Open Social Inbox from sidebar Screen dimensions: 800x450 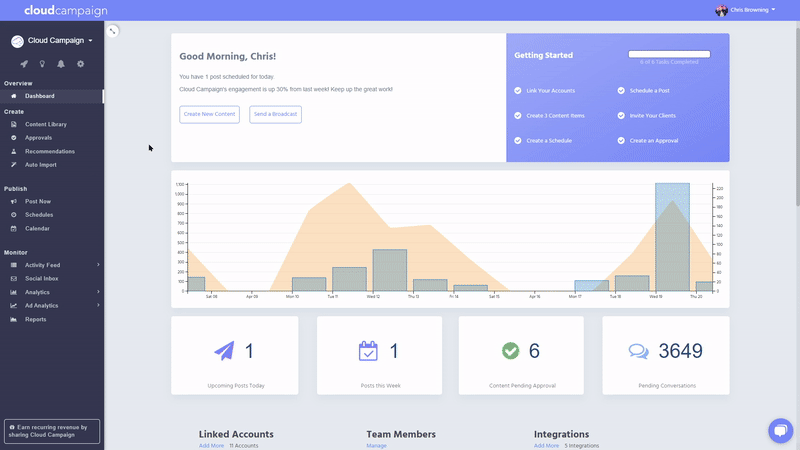coord(41,278)
